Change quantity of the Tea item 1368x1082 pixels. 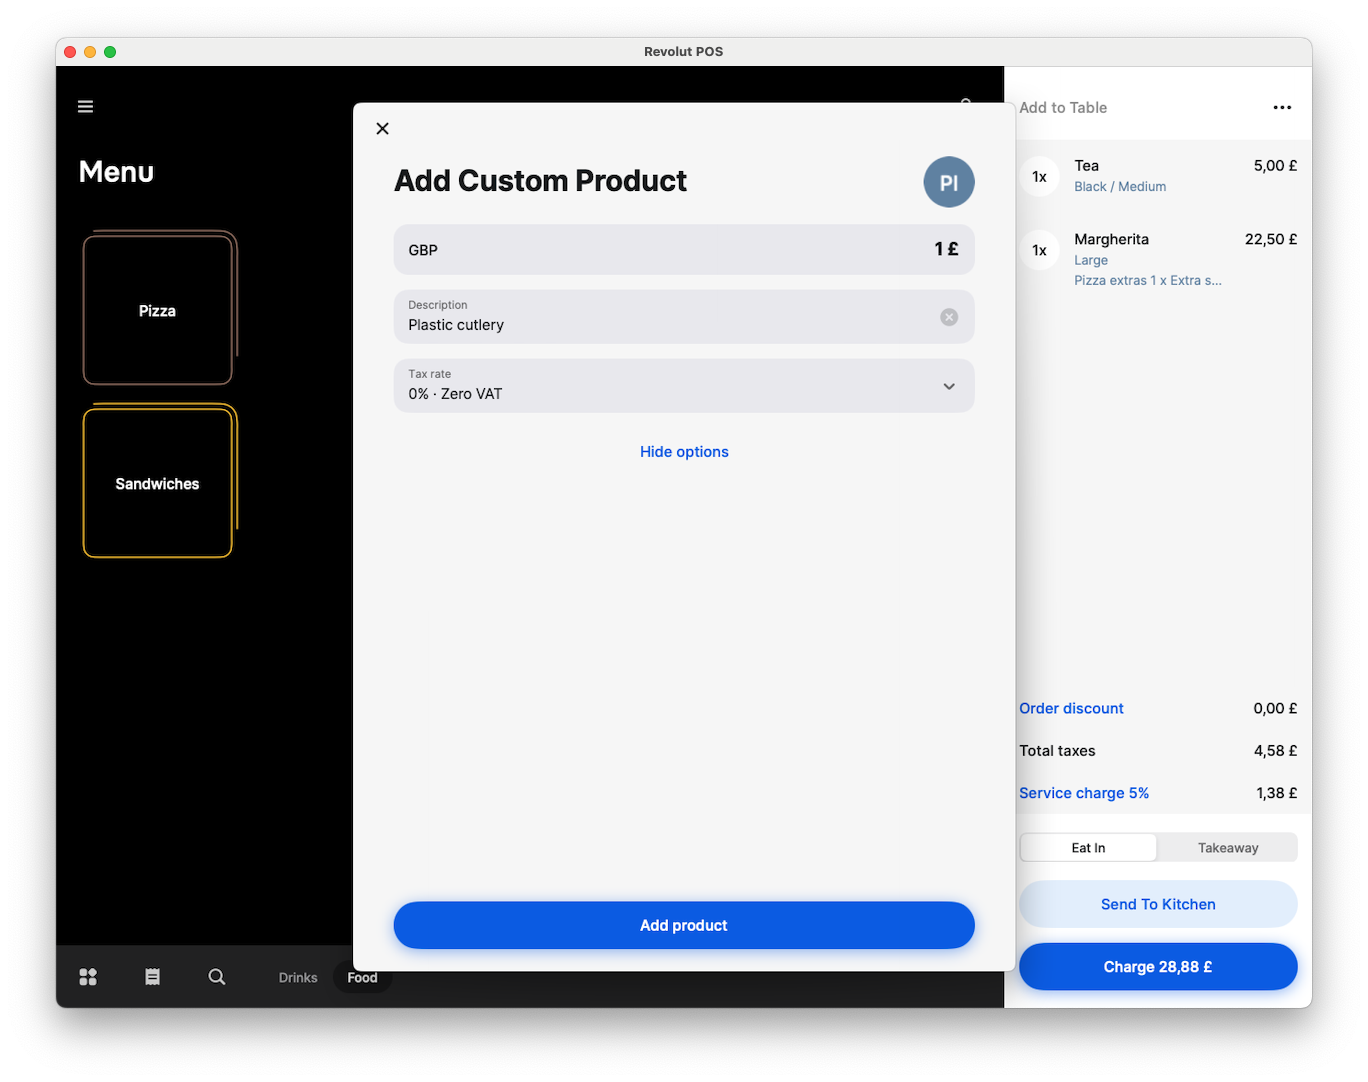click(1040, 177)
